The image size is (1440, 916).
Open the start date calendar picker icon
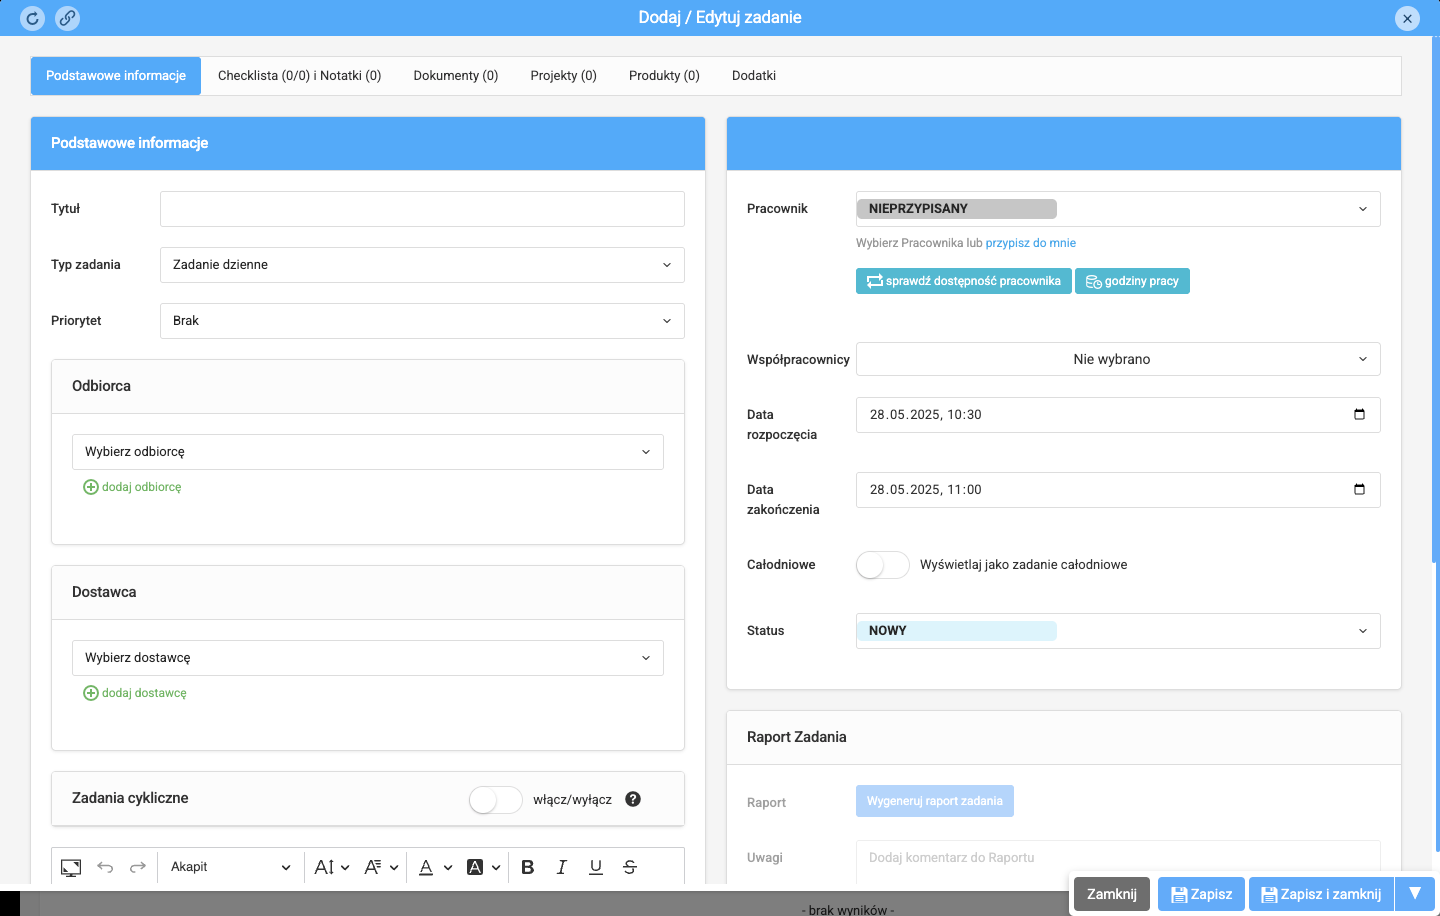coord(1359,415)
